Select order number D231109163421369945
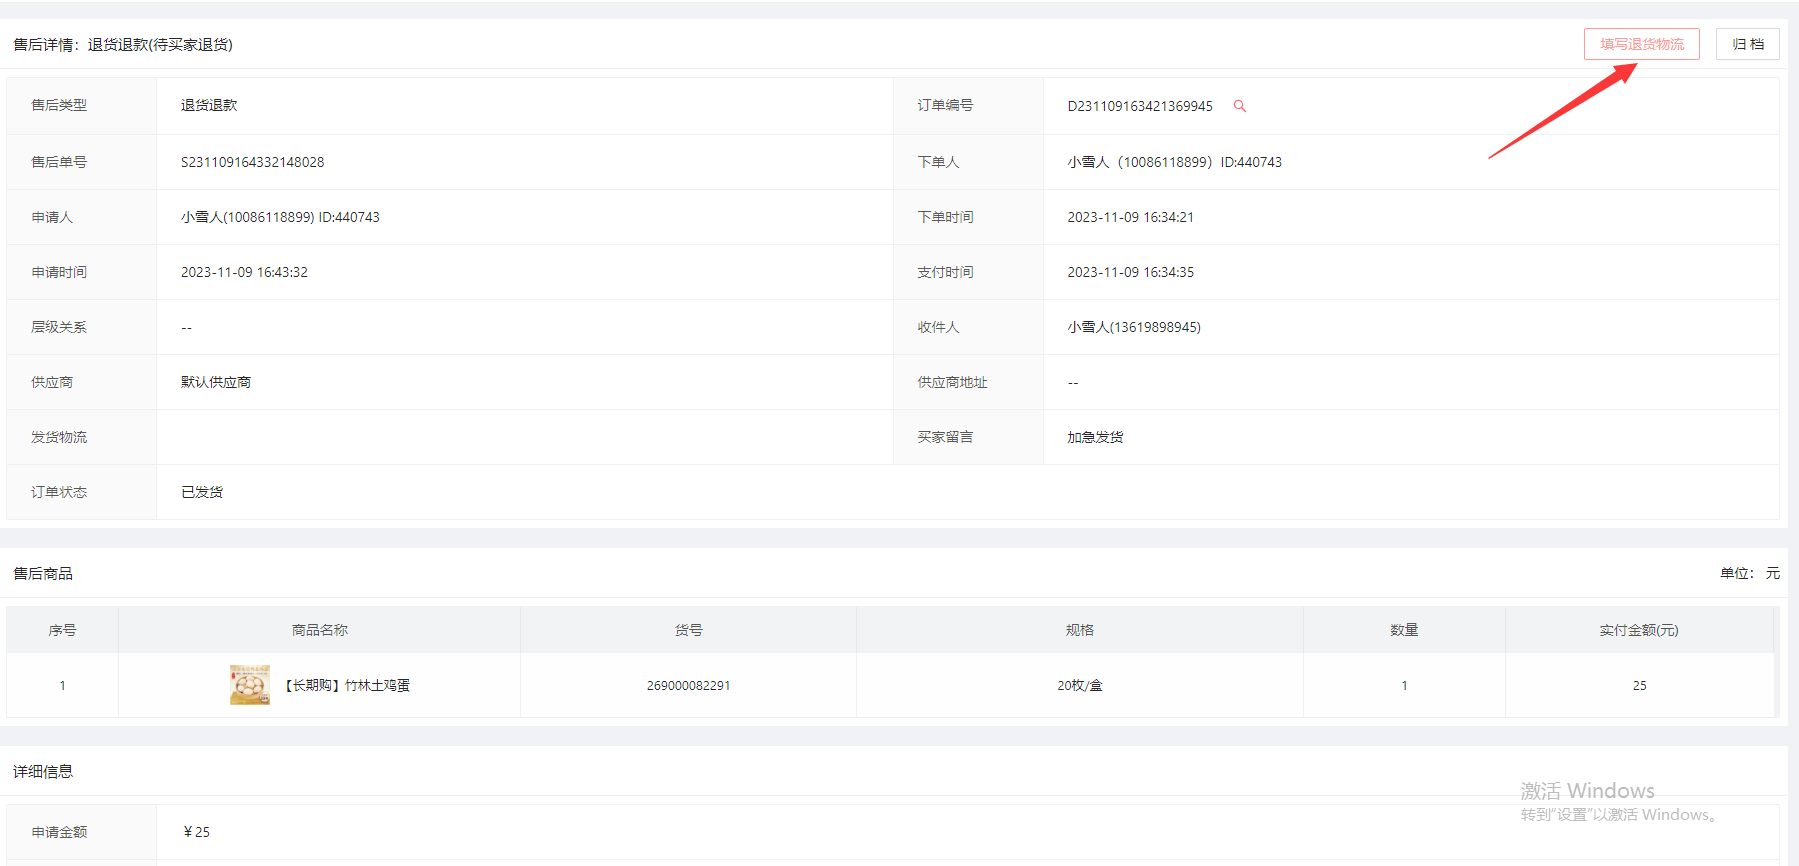The width and height of the screenshot is (1799, 866). coord(1139,106)
